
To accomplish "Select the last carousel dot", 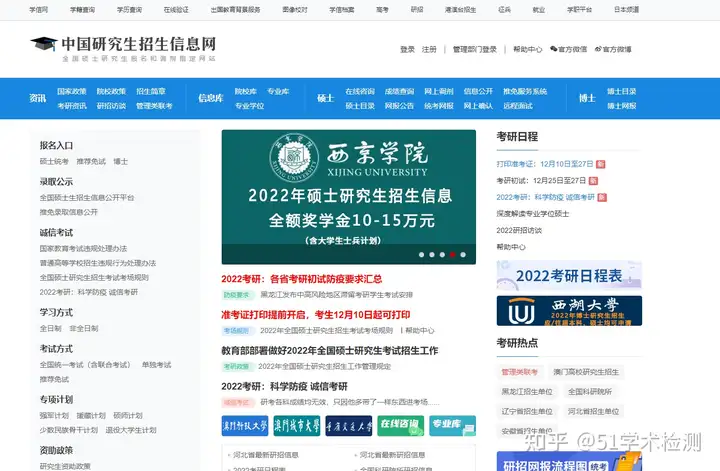I will click(463, 254).
